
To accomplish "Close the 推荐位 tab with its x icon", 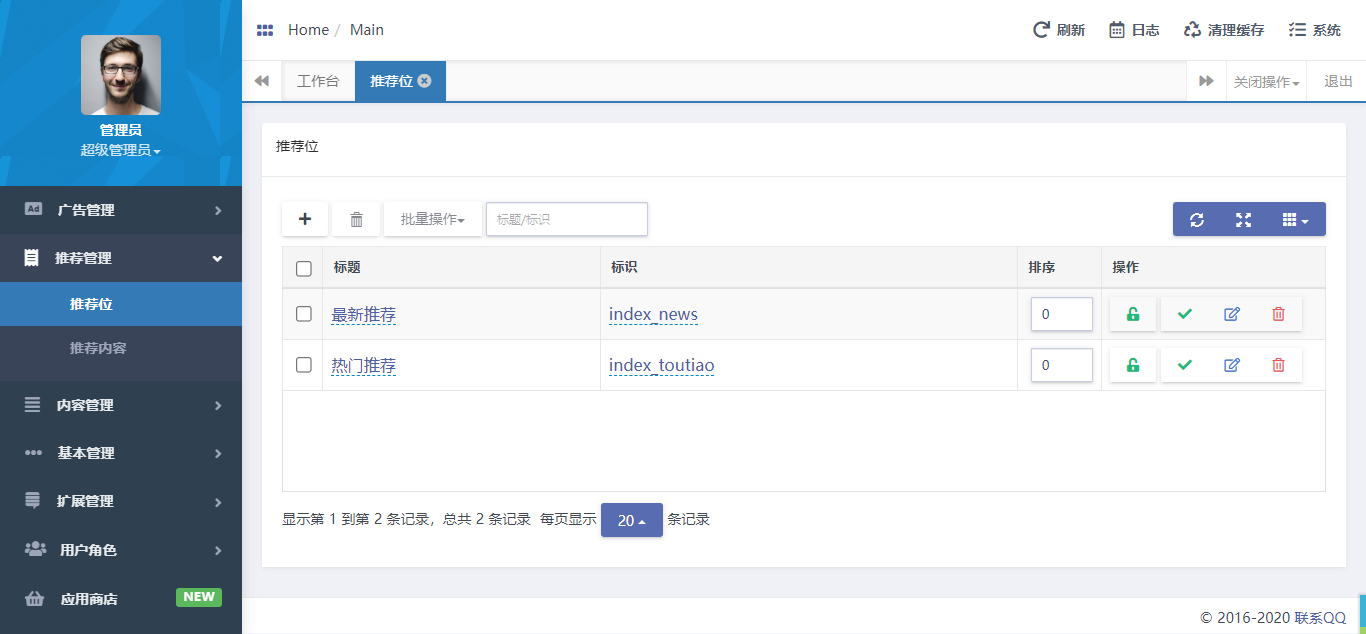I will (x=424, y=81).
